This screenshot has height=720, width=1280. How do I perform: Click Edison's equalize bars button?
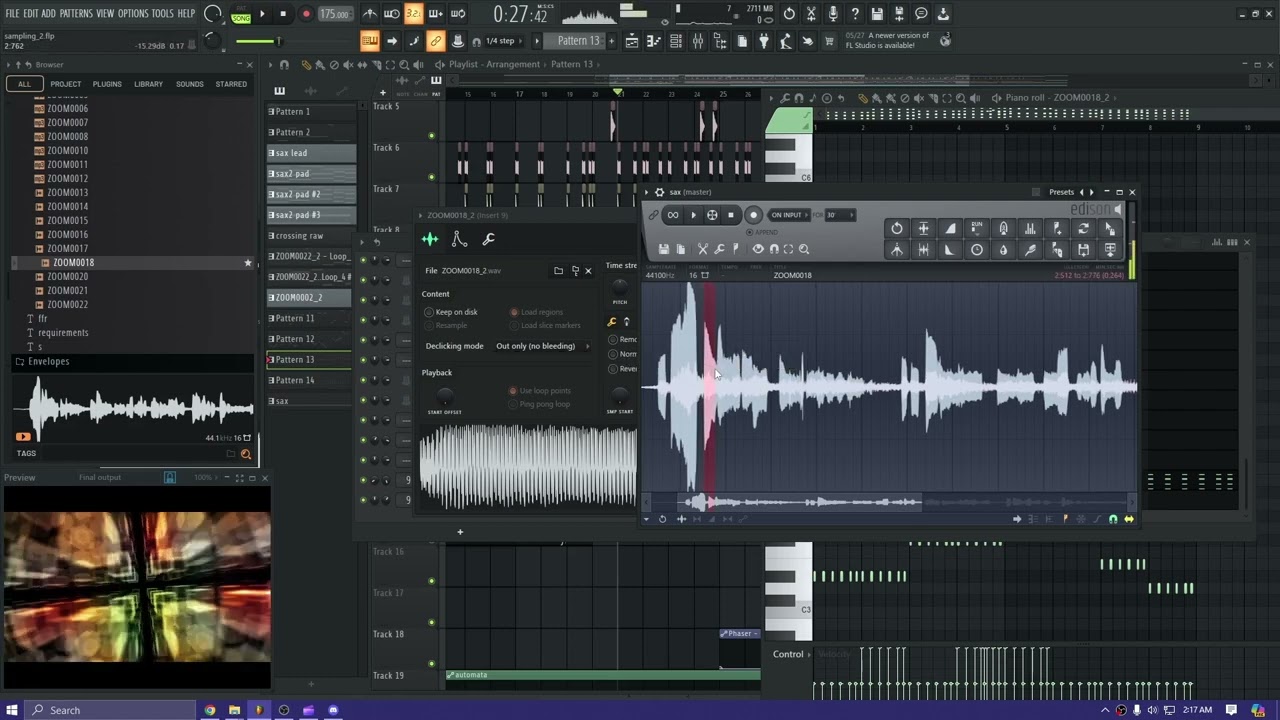pos(1030,229)
